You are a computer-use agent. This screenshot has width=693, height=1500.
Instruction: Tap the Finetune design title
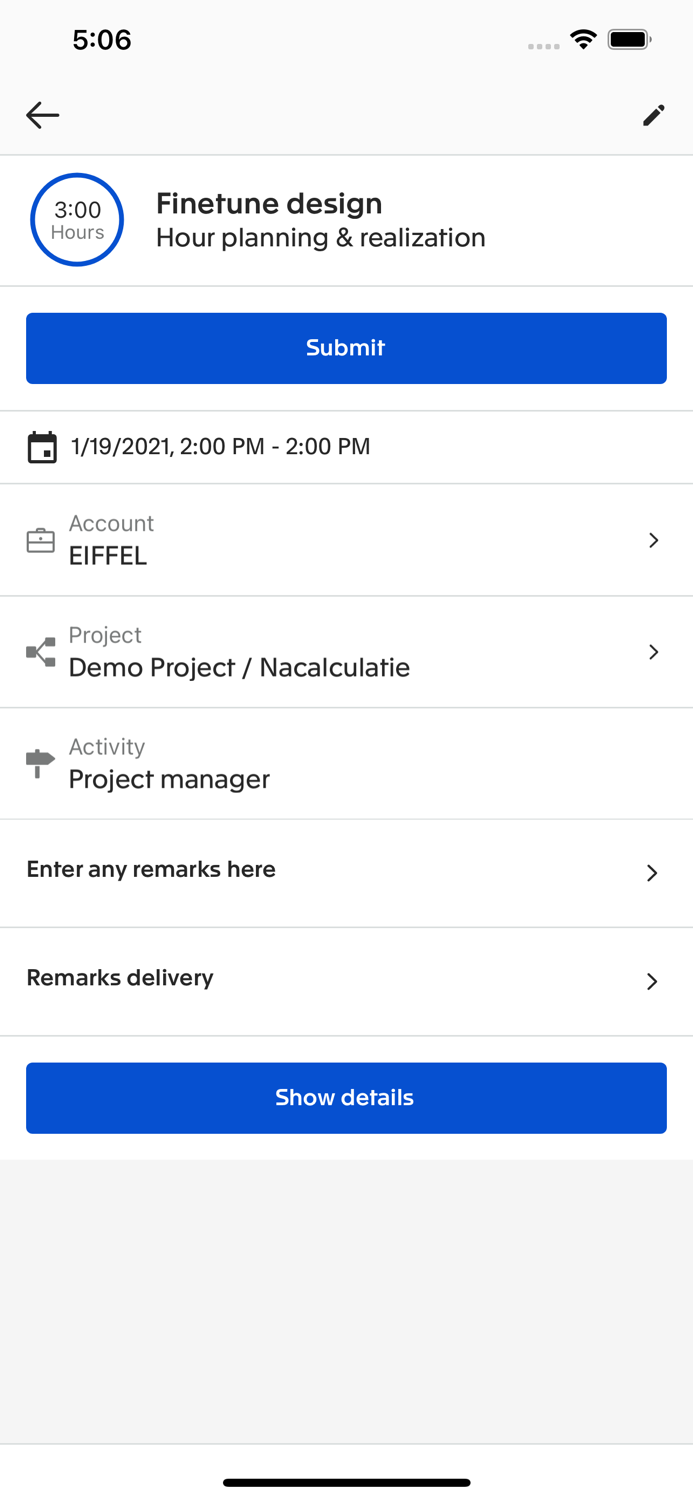point(269,204)
